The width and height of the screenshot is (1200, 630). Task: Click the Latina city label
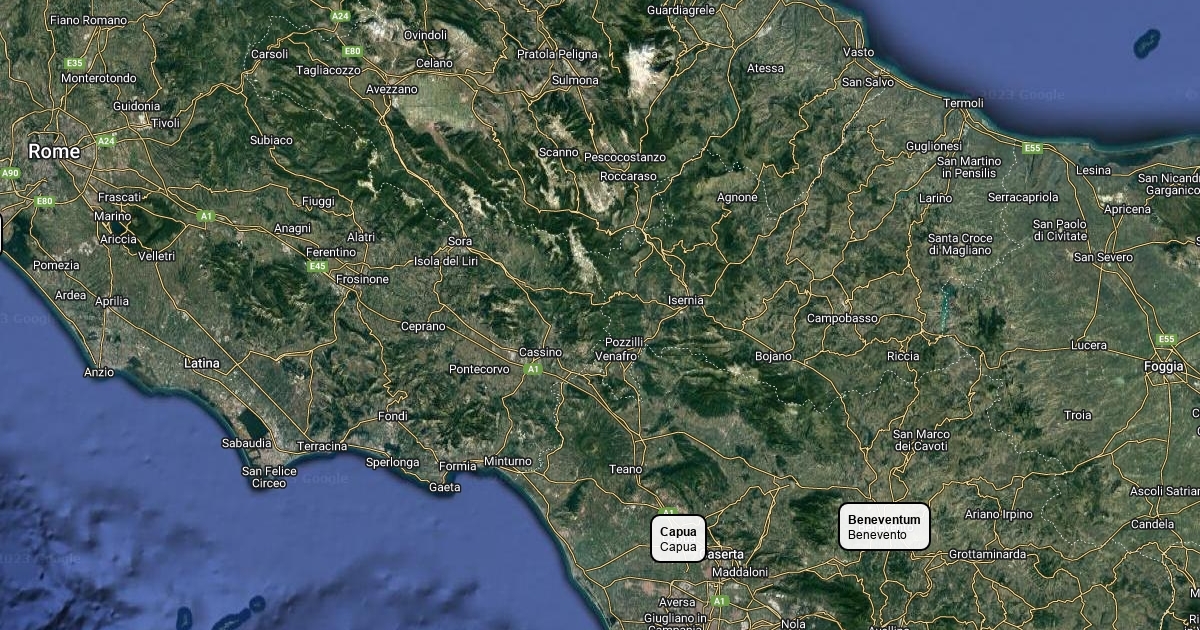pos(202,363)
